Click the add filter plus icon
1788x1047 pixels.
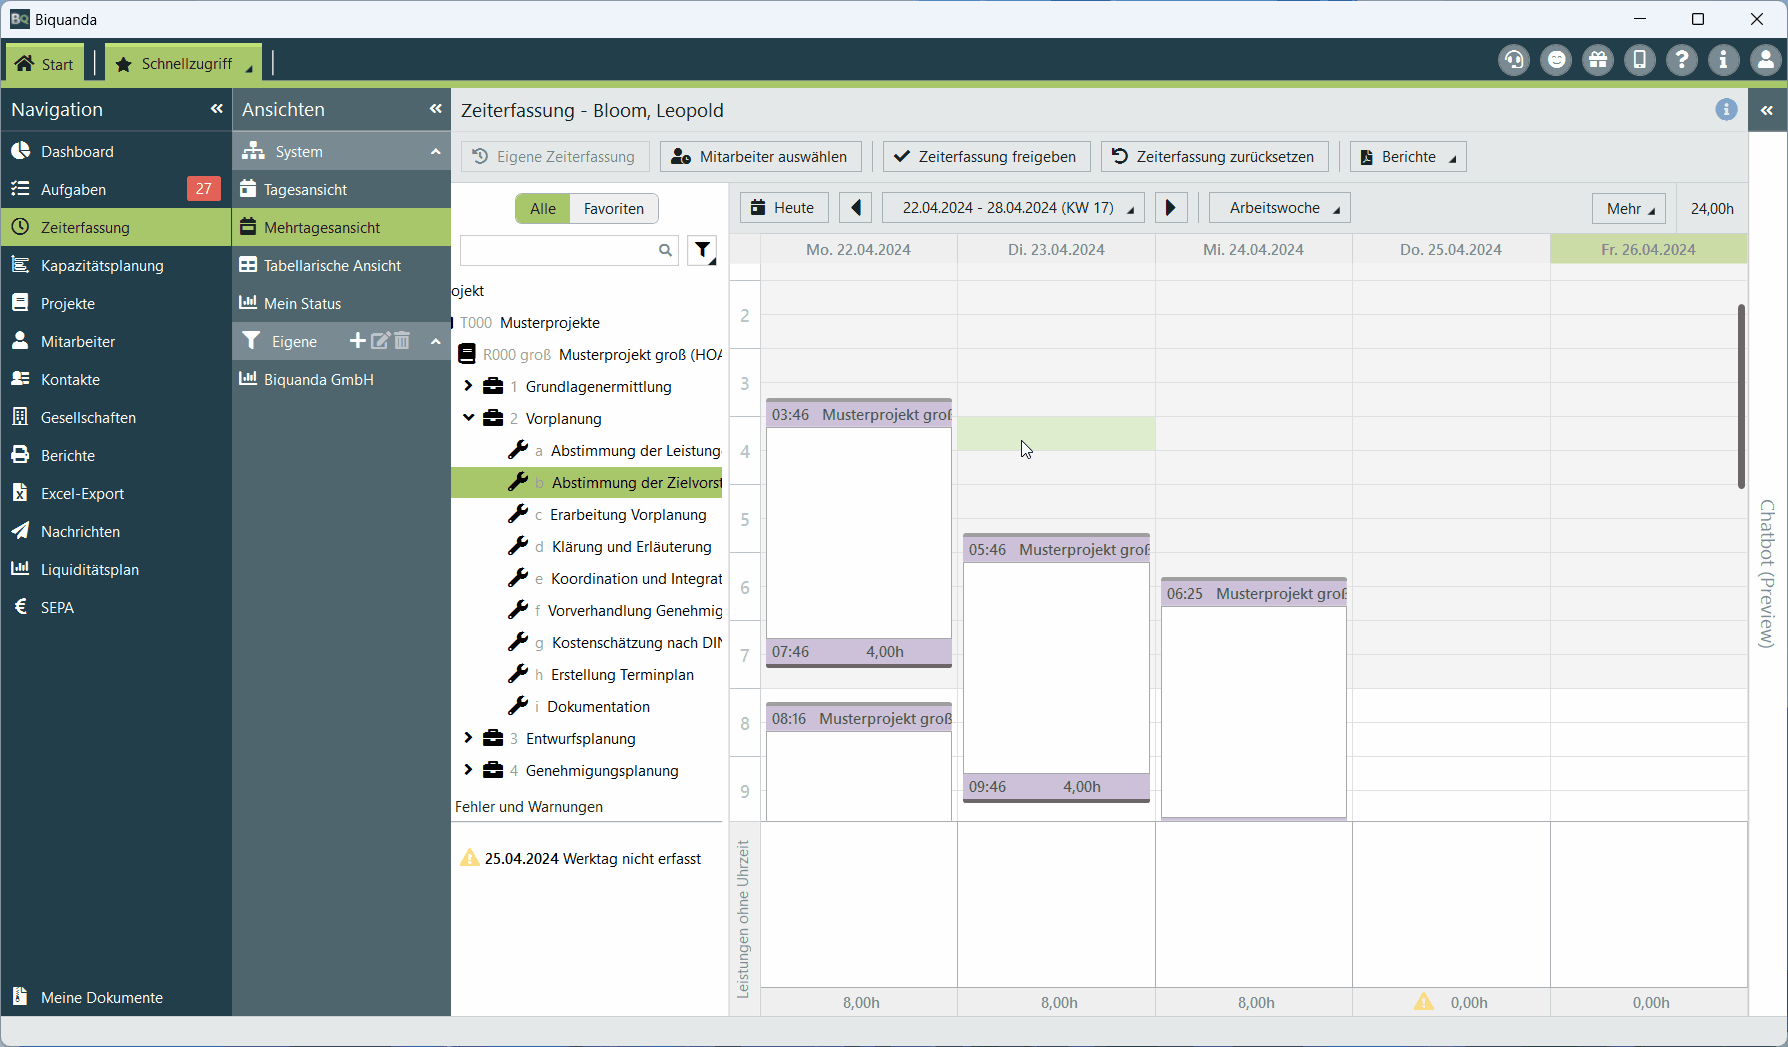coord(357,341)
